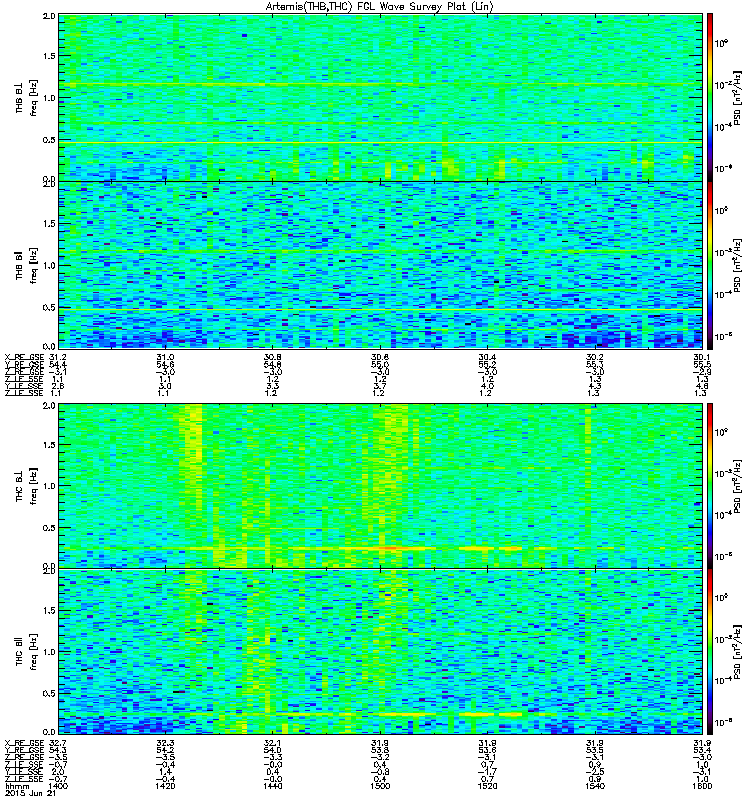Image resolution: width=750 pixels, height=800 pixels.
Task: Click the THB X_RE_GSE value '31.2'
Action: (x=57, y=357)
